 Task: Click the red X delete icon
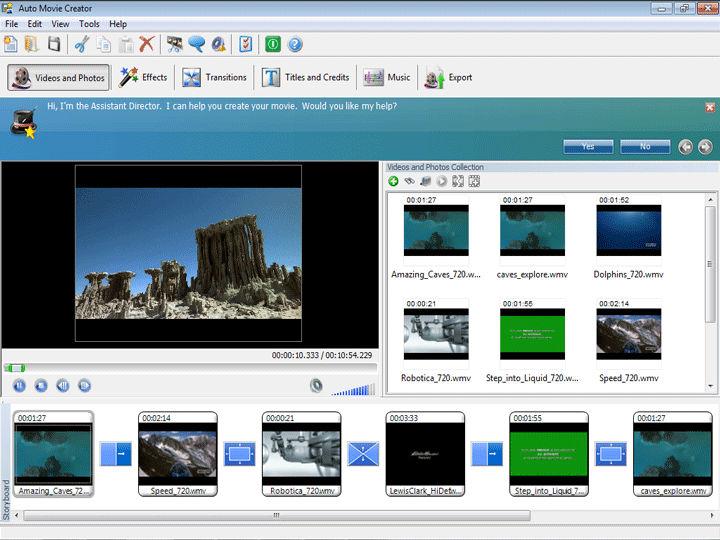[x=147, y=44]
